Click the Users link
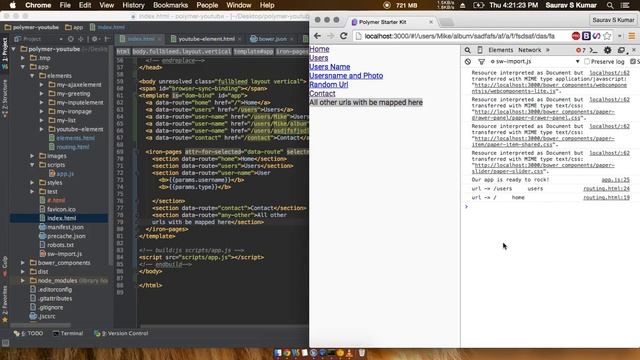The image size is (640, 360). 319,58
